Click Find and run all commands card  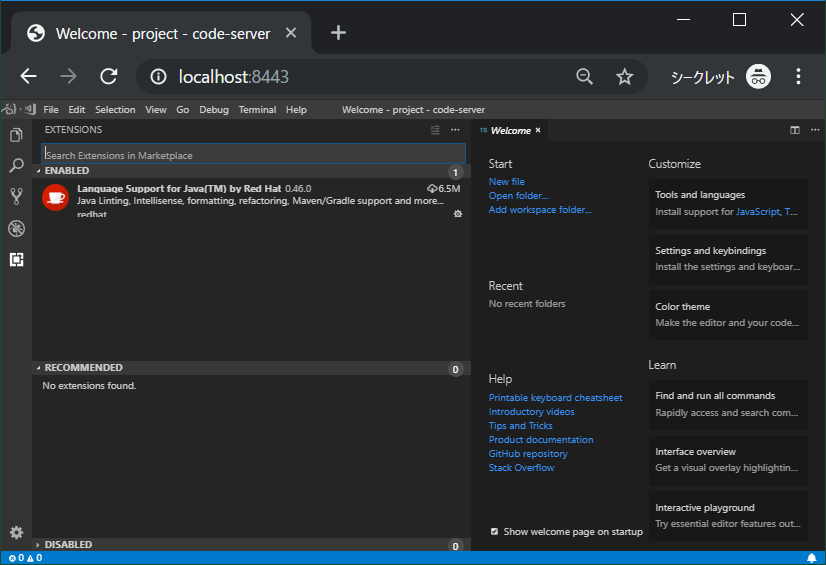[x=728, y=404]
